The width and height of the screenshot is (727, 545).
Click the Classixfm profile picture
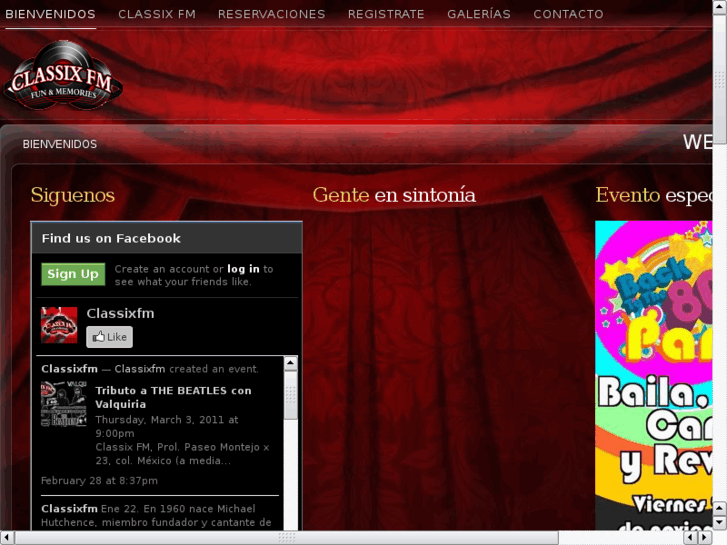(x=59, y=325)
